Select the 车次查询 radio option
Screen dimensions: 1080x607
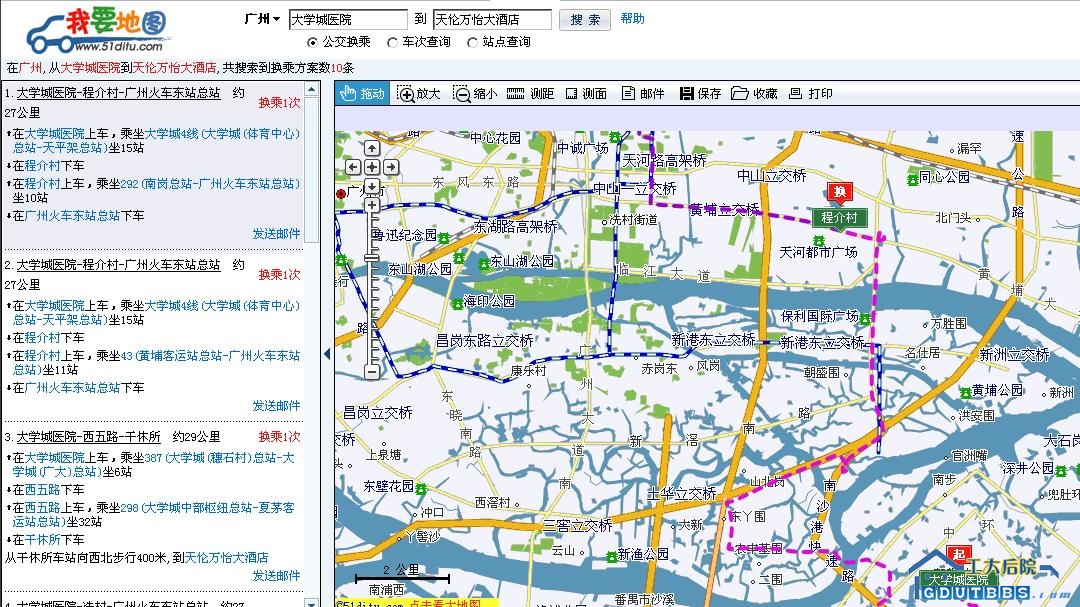click(393, 42)
